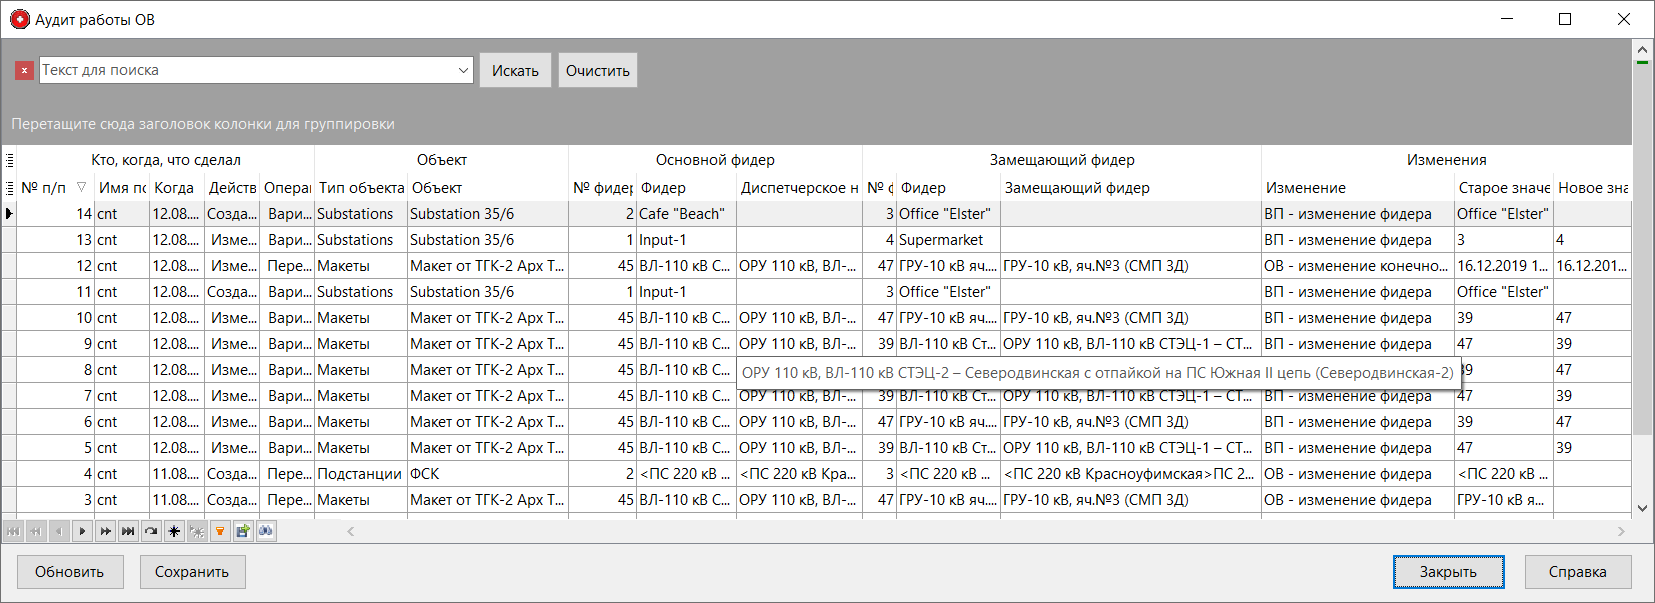The width and height of the screenshot is (1655, 603).
Task: Open the column chooser icon beside № п/п
Action: (x=9, y=188)
